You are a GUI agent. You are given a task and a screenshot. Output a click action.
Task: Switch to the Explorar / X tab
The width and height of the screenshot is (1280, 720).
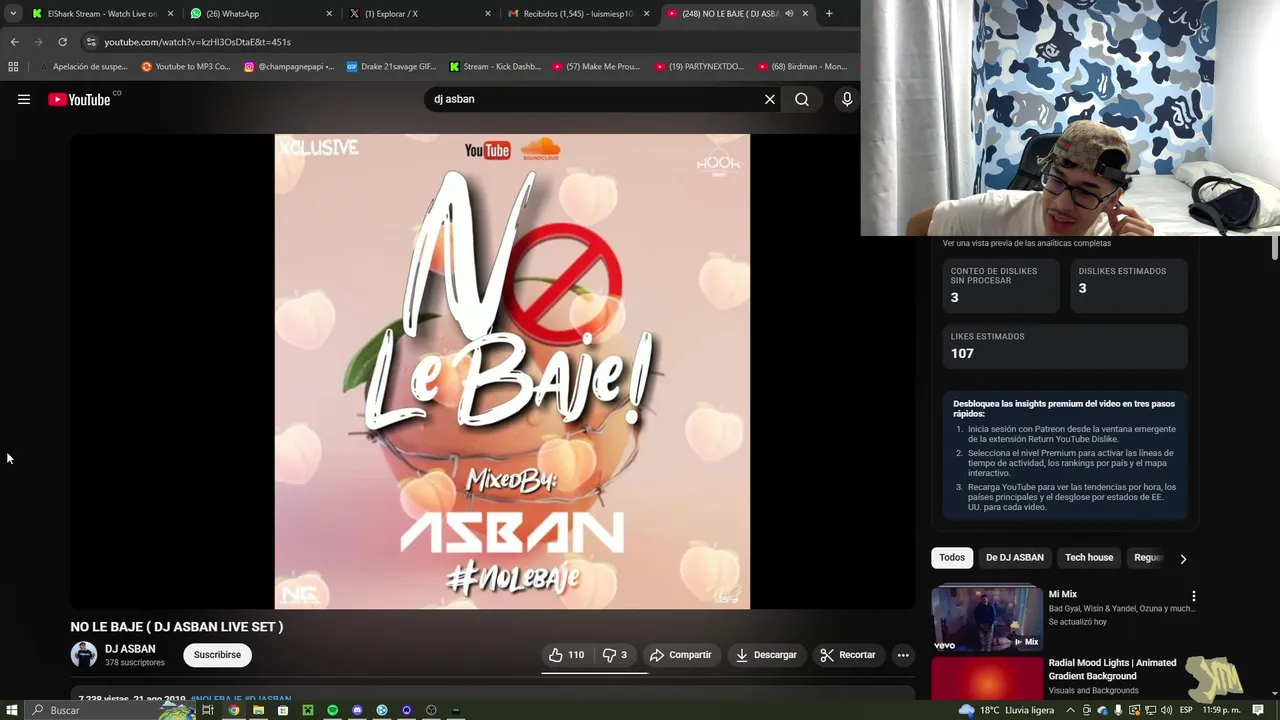point(420,14)
